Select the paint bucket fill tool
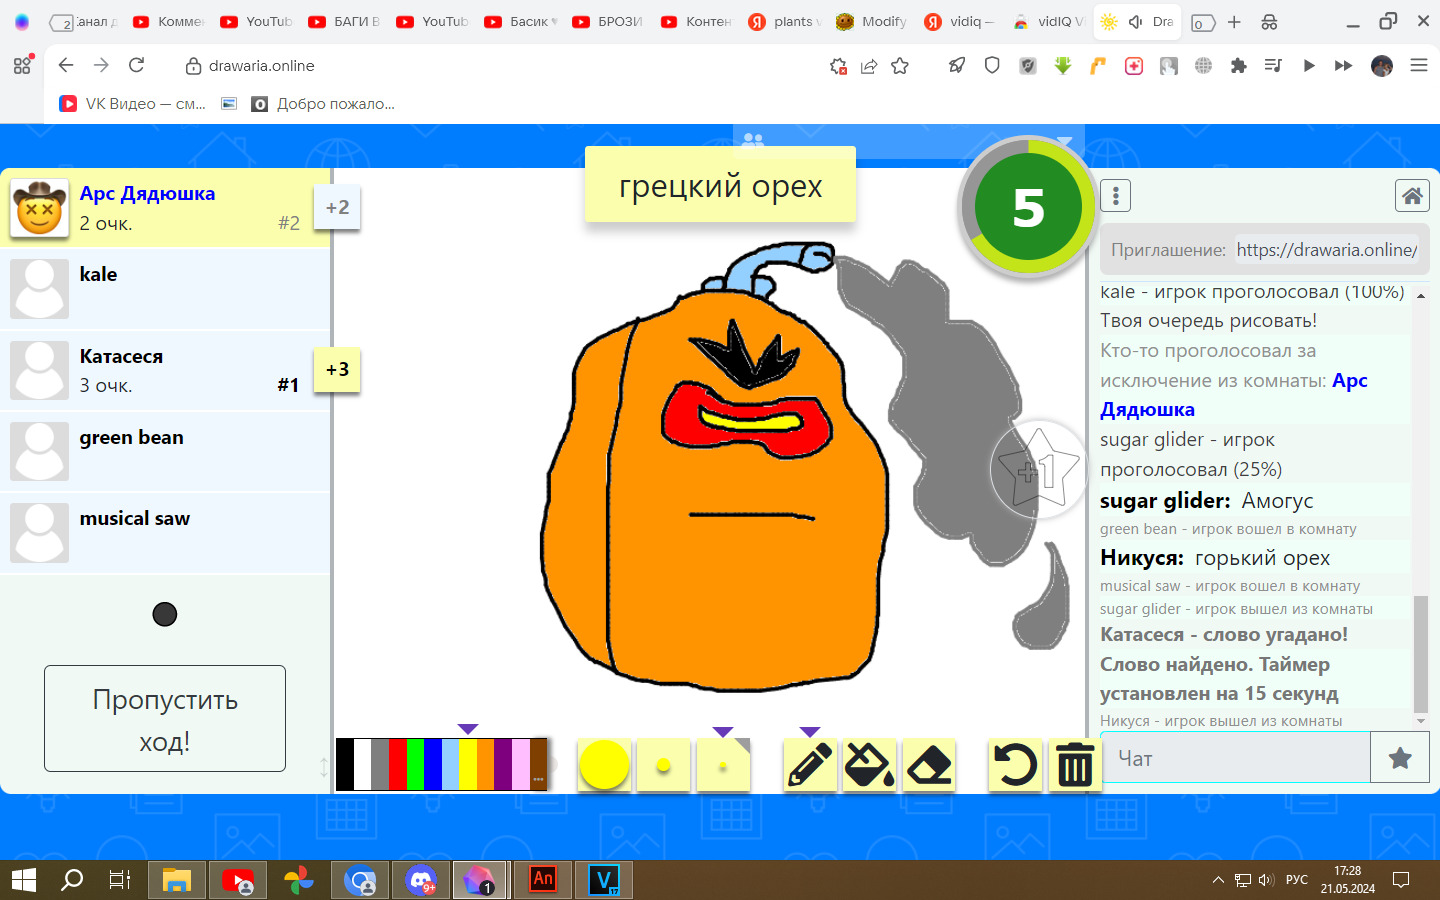 click(x=869, y=765)
